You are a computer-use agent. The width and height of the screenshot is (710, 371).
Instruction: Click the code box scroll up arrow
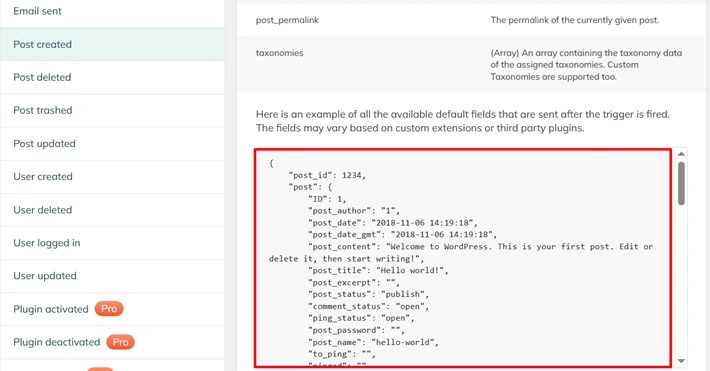[681, 154]
